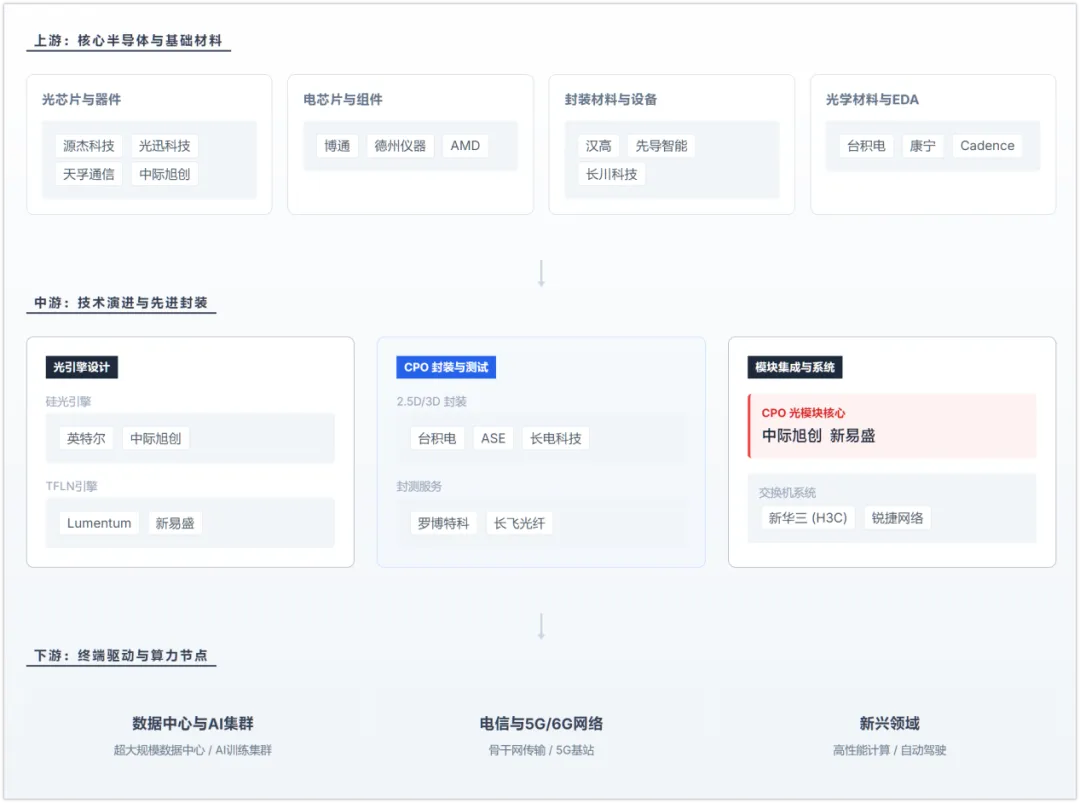Select the 新兴领域 title

[889, 724]
